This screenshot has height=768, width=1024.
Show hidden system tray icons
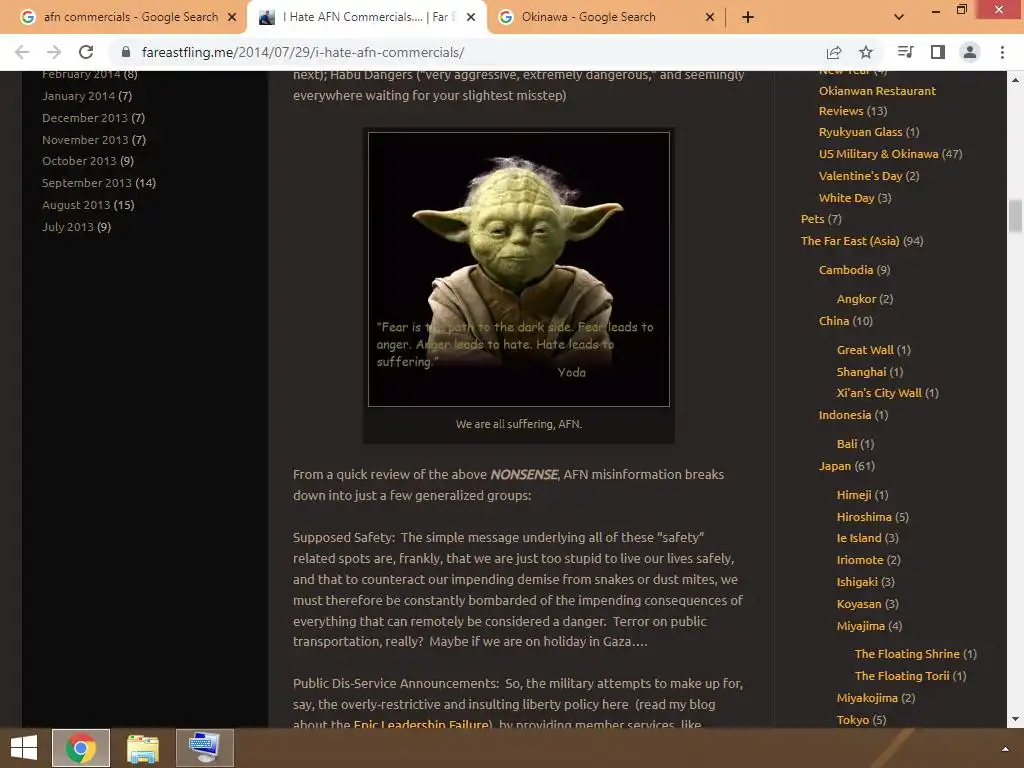coord(1005,749)
